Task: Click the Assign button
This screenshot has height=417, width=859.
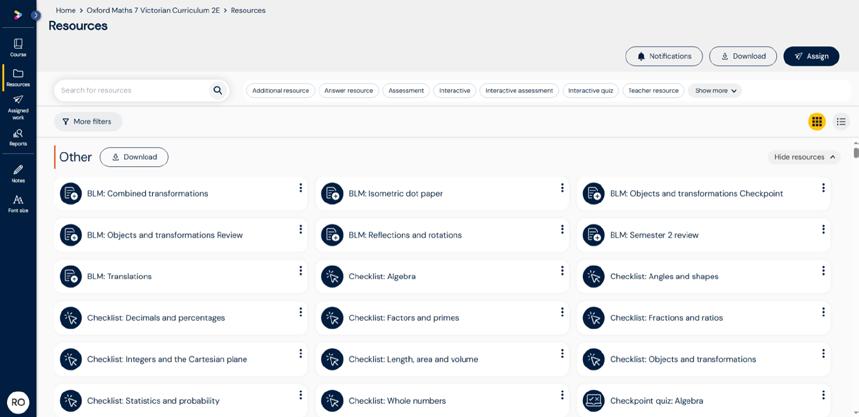Action: 811,56
